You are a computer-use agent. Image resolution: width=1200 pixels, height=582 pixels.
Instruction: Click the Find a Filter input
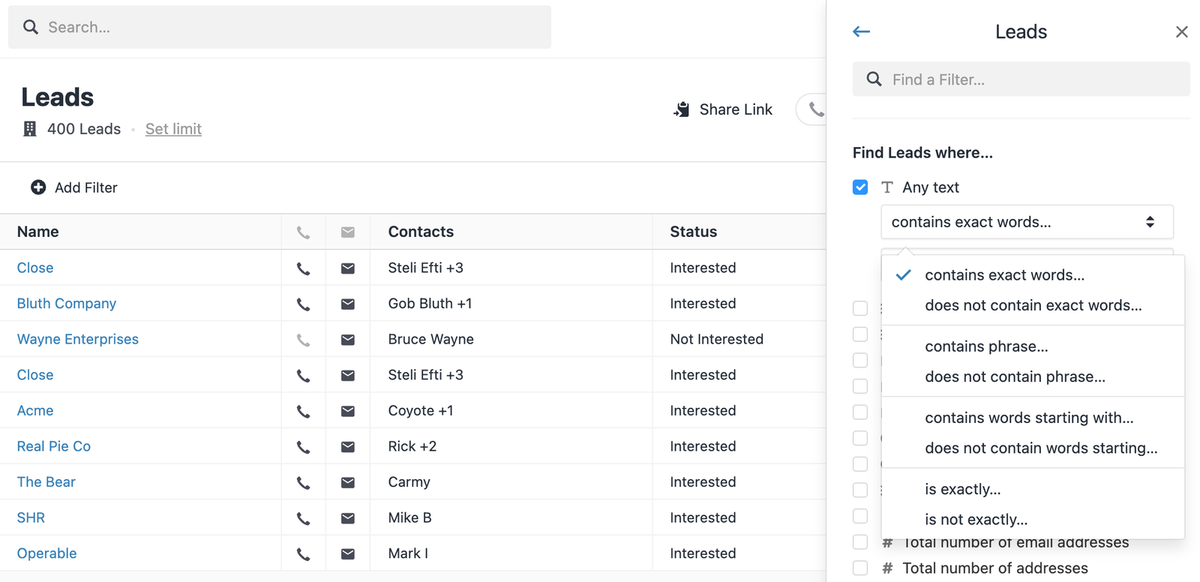(x=1021, y=79)
